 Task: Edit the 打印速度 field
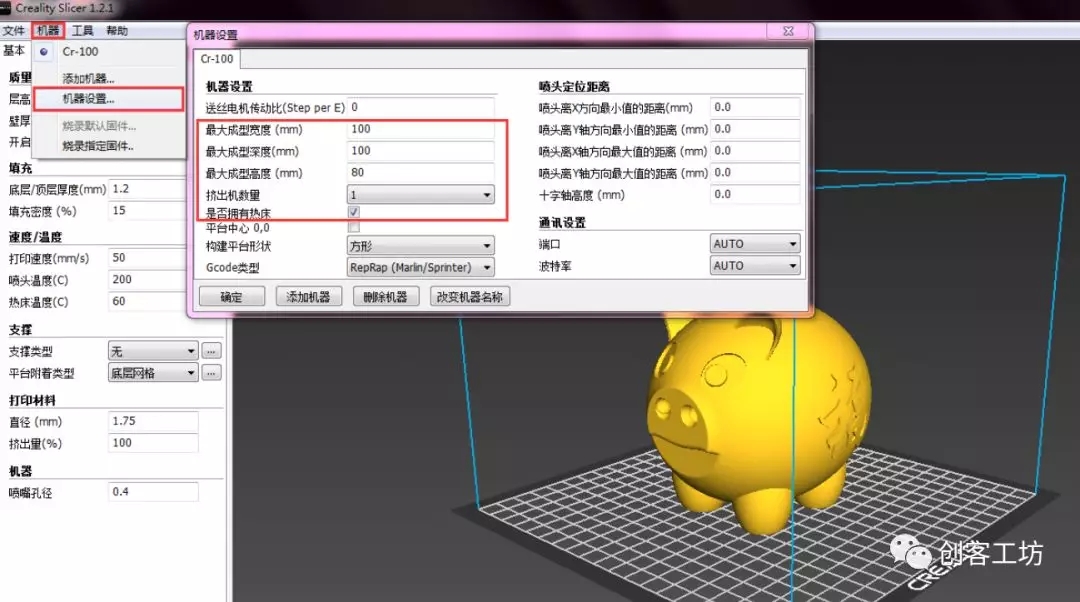coord(147,258)
